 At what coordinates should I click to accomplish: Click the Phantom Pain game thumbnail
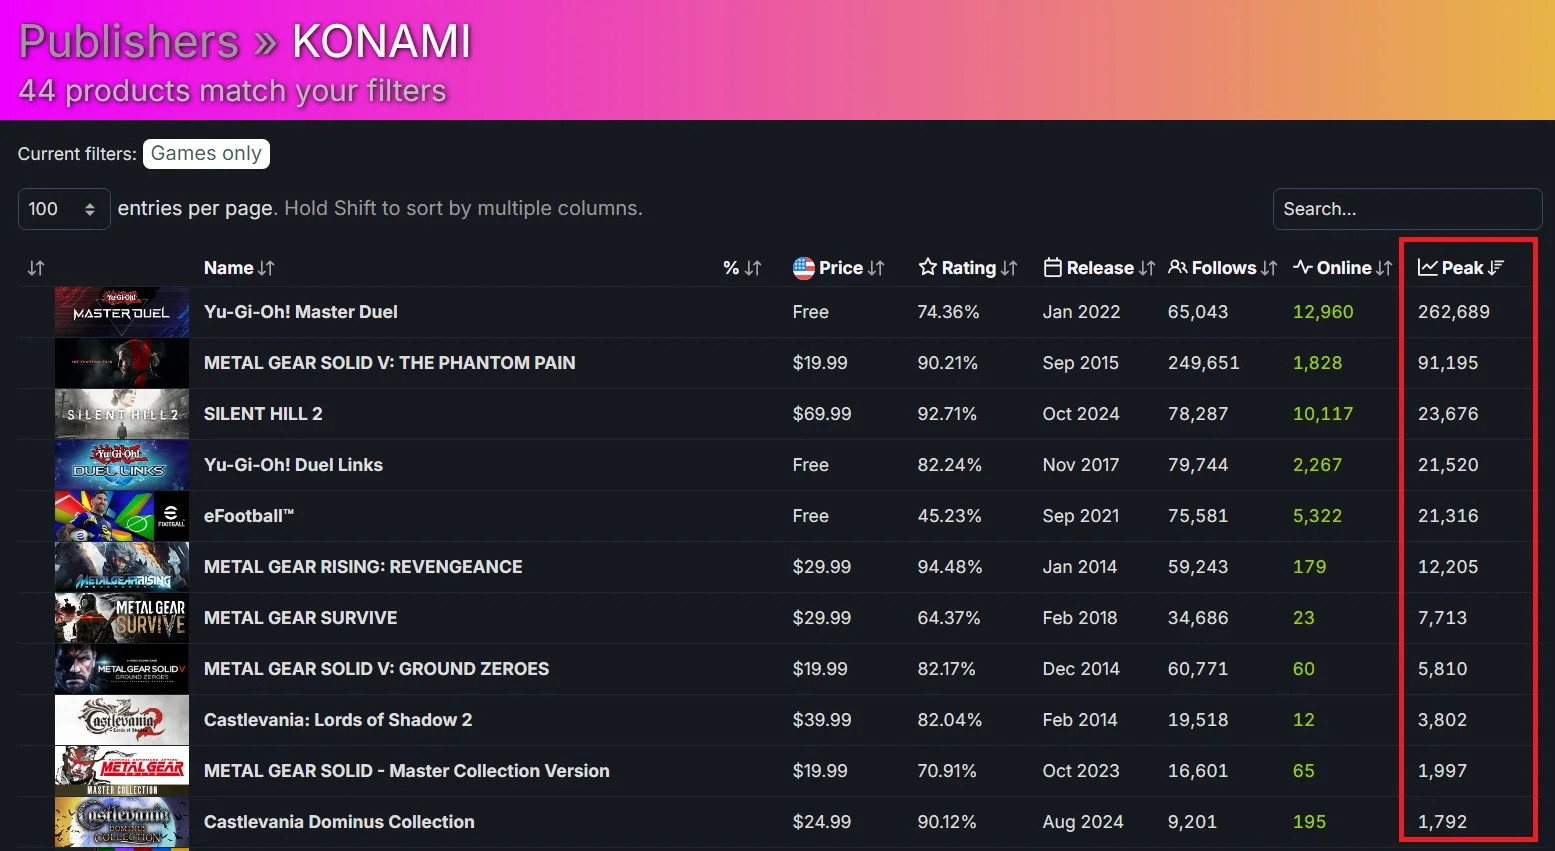point(122,363)
